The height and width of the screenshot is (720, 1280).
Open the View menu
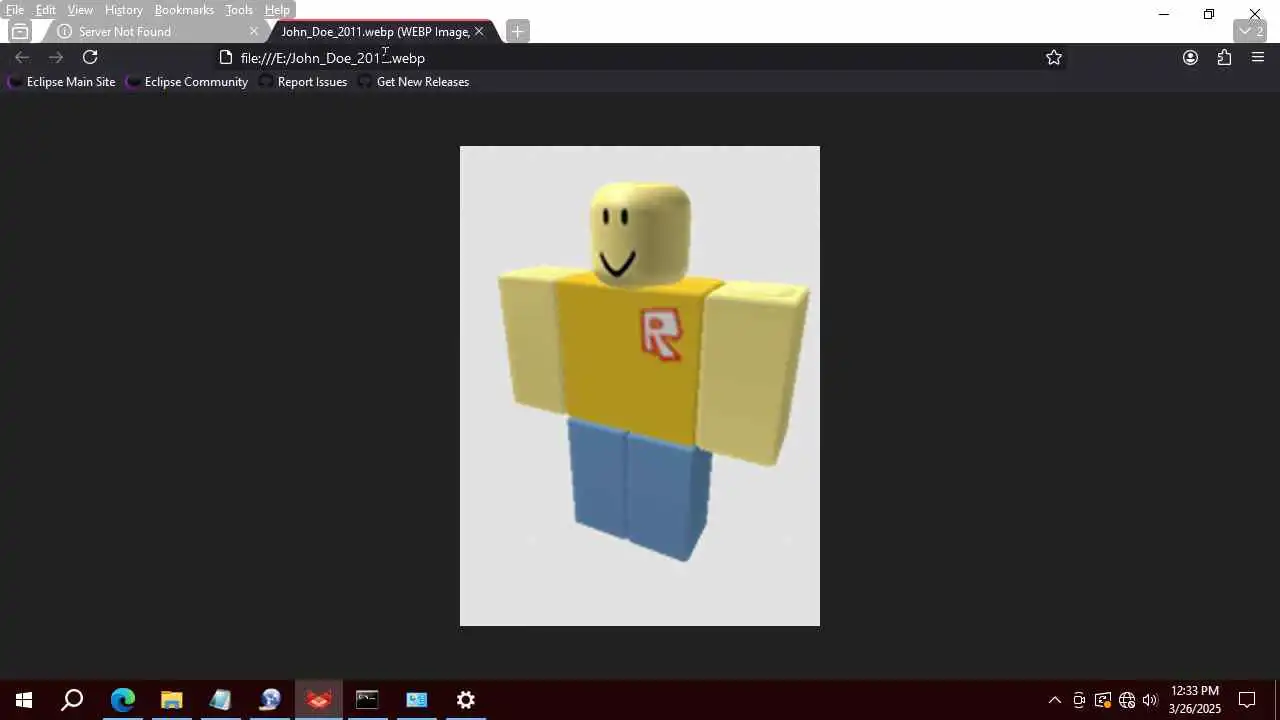[x=80, y=10]
